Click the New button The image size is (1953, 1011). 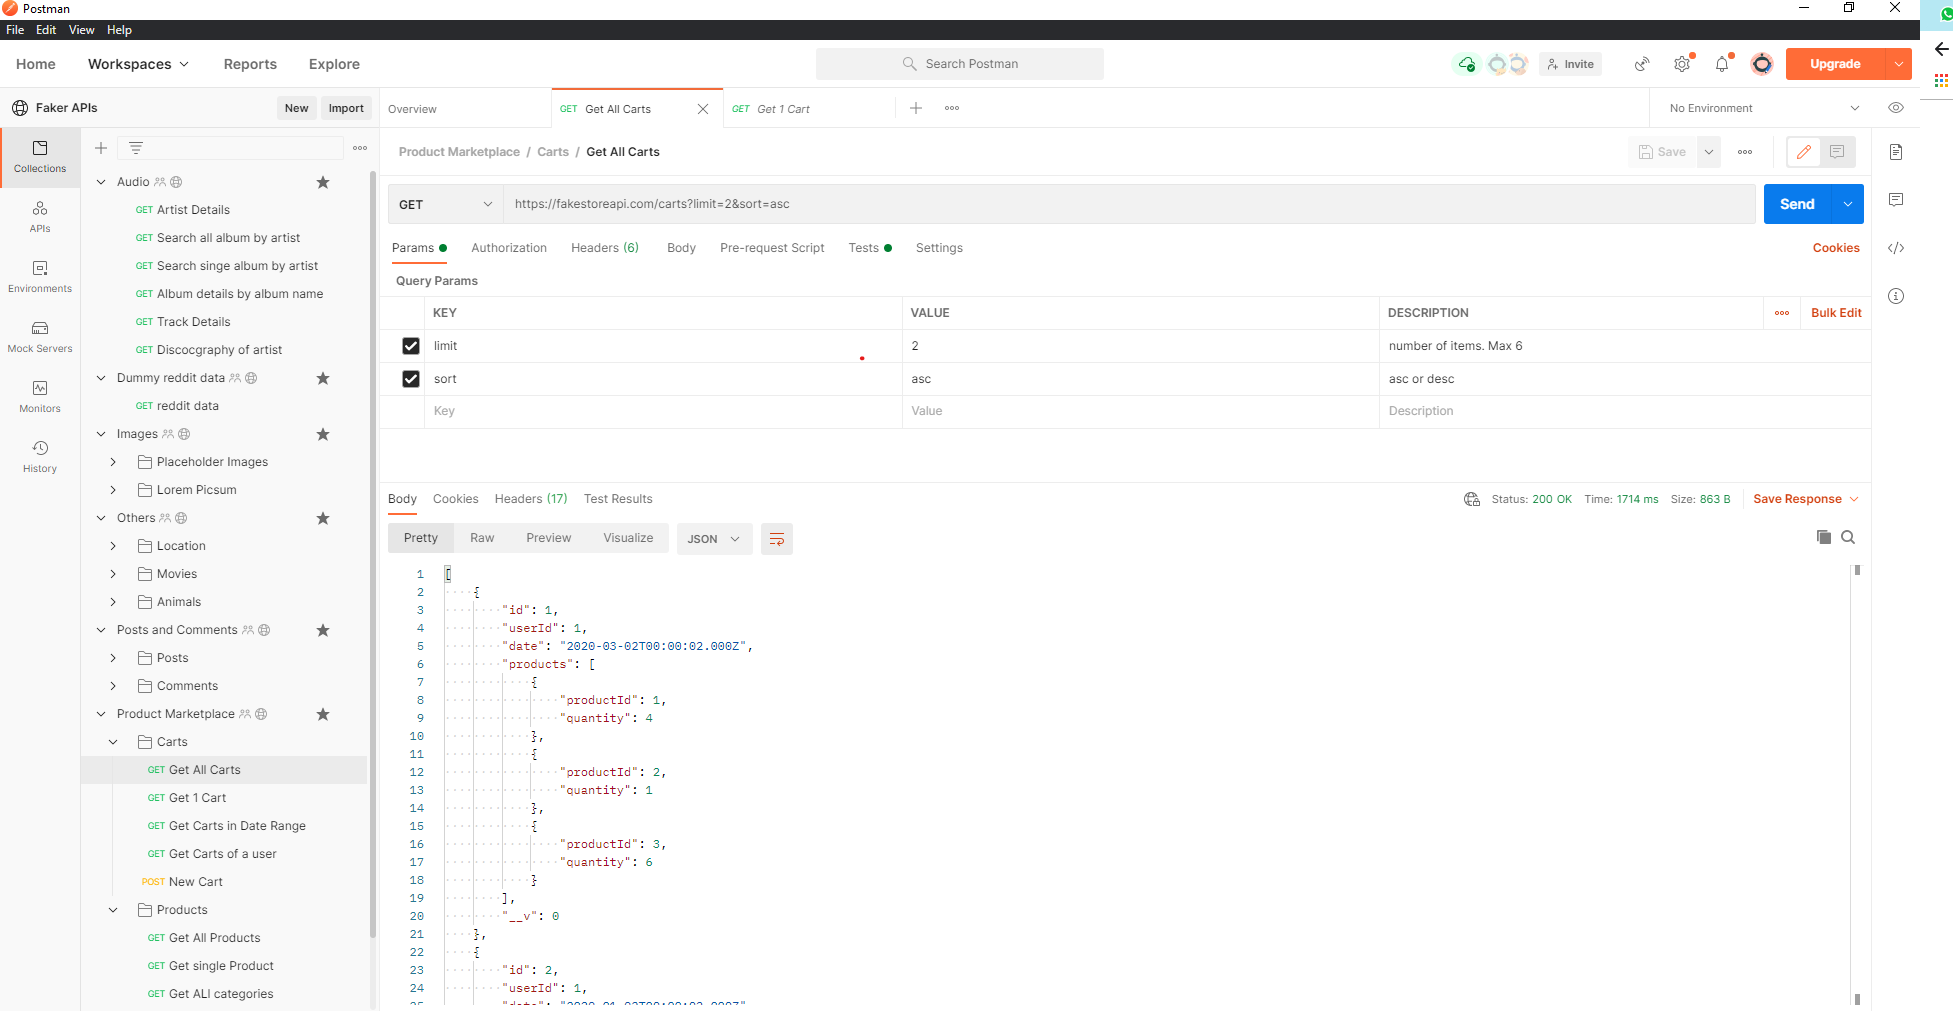(x=296, y=108)
